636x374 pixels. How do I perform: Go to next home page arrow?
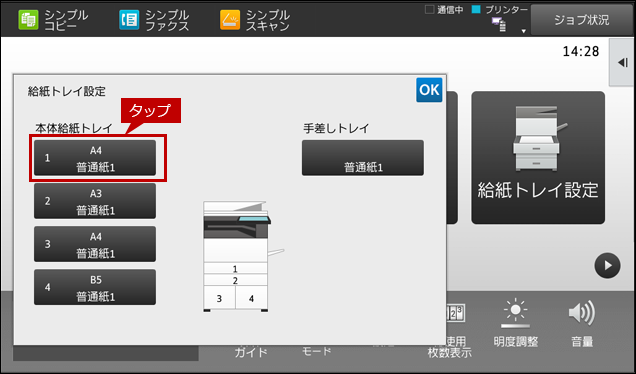pos(607,266)
